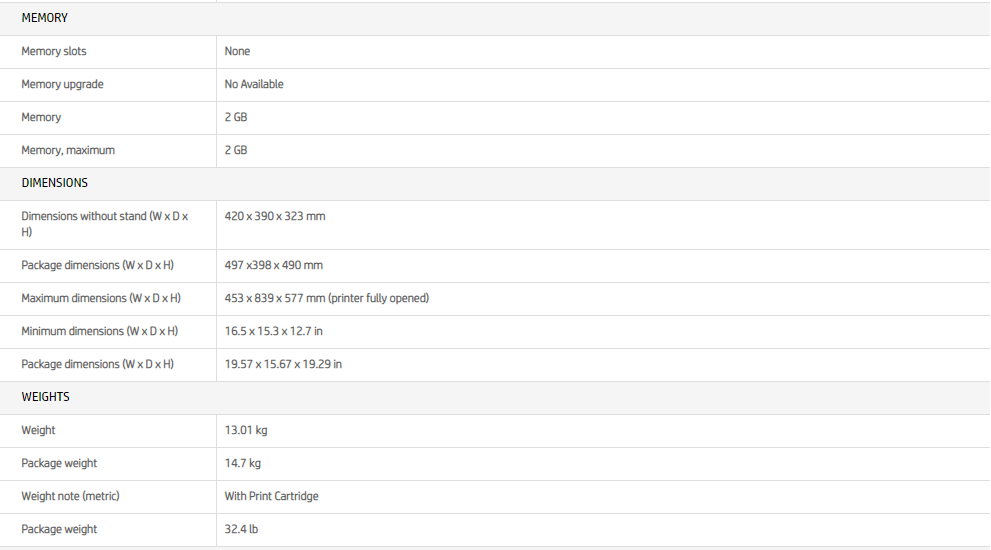The height and width of the screenshot is (550, 991).
Task: Click the MEMORY section header
Action: click(x=44, y=18)
